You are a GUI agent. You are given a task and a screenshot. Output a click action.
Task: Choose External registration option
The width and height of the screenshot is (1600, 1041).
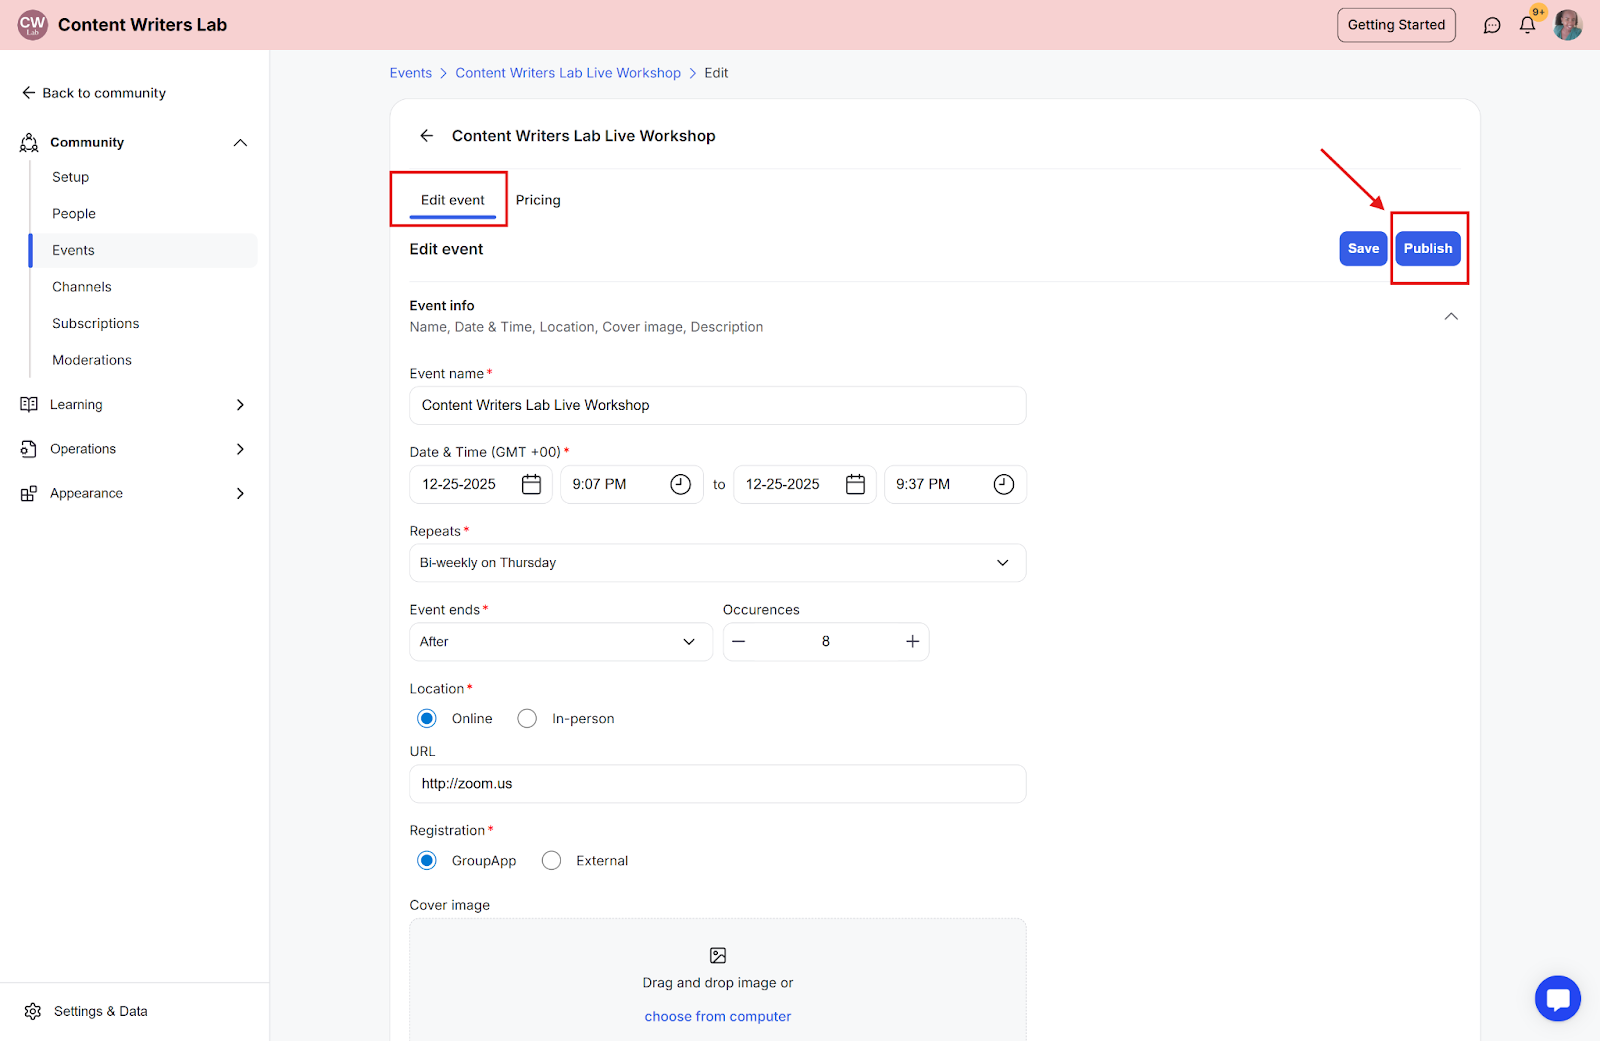click(x=551, y=861)
